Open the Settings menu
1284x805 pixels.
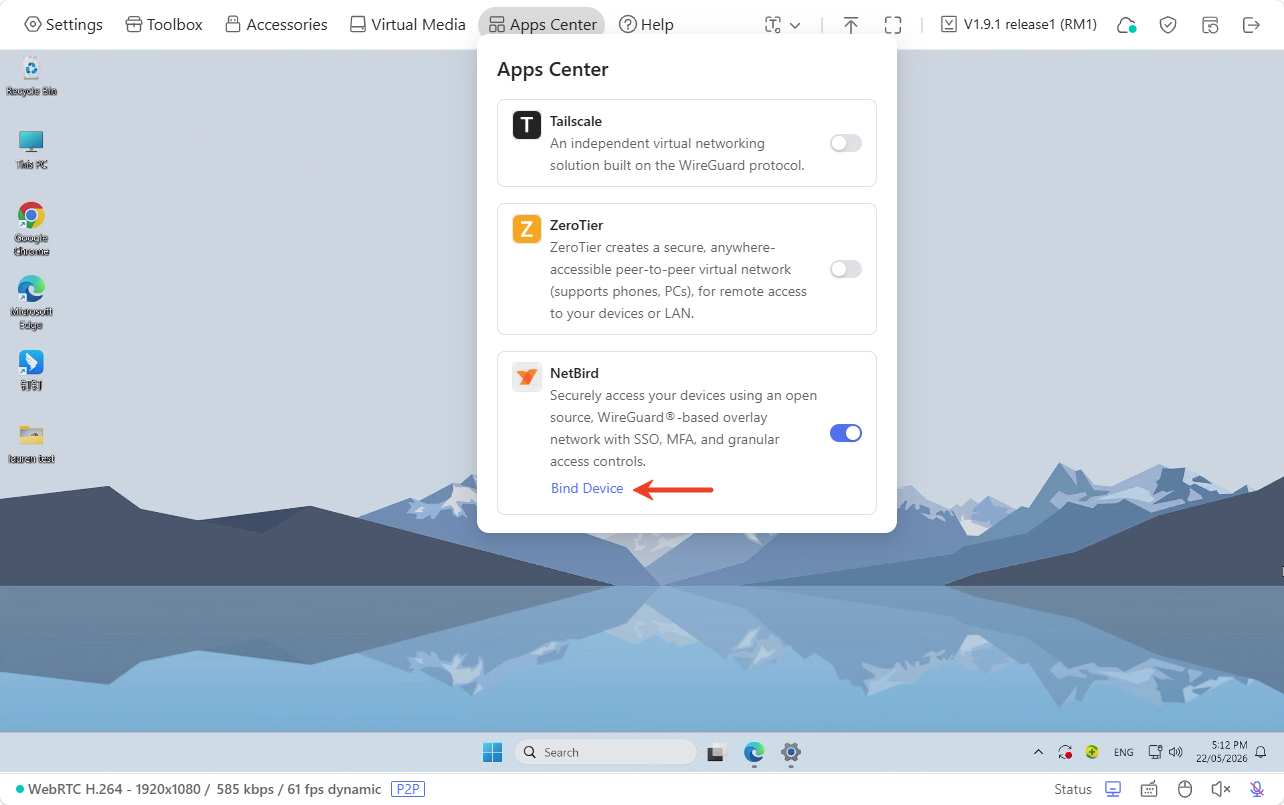point(63,24)
